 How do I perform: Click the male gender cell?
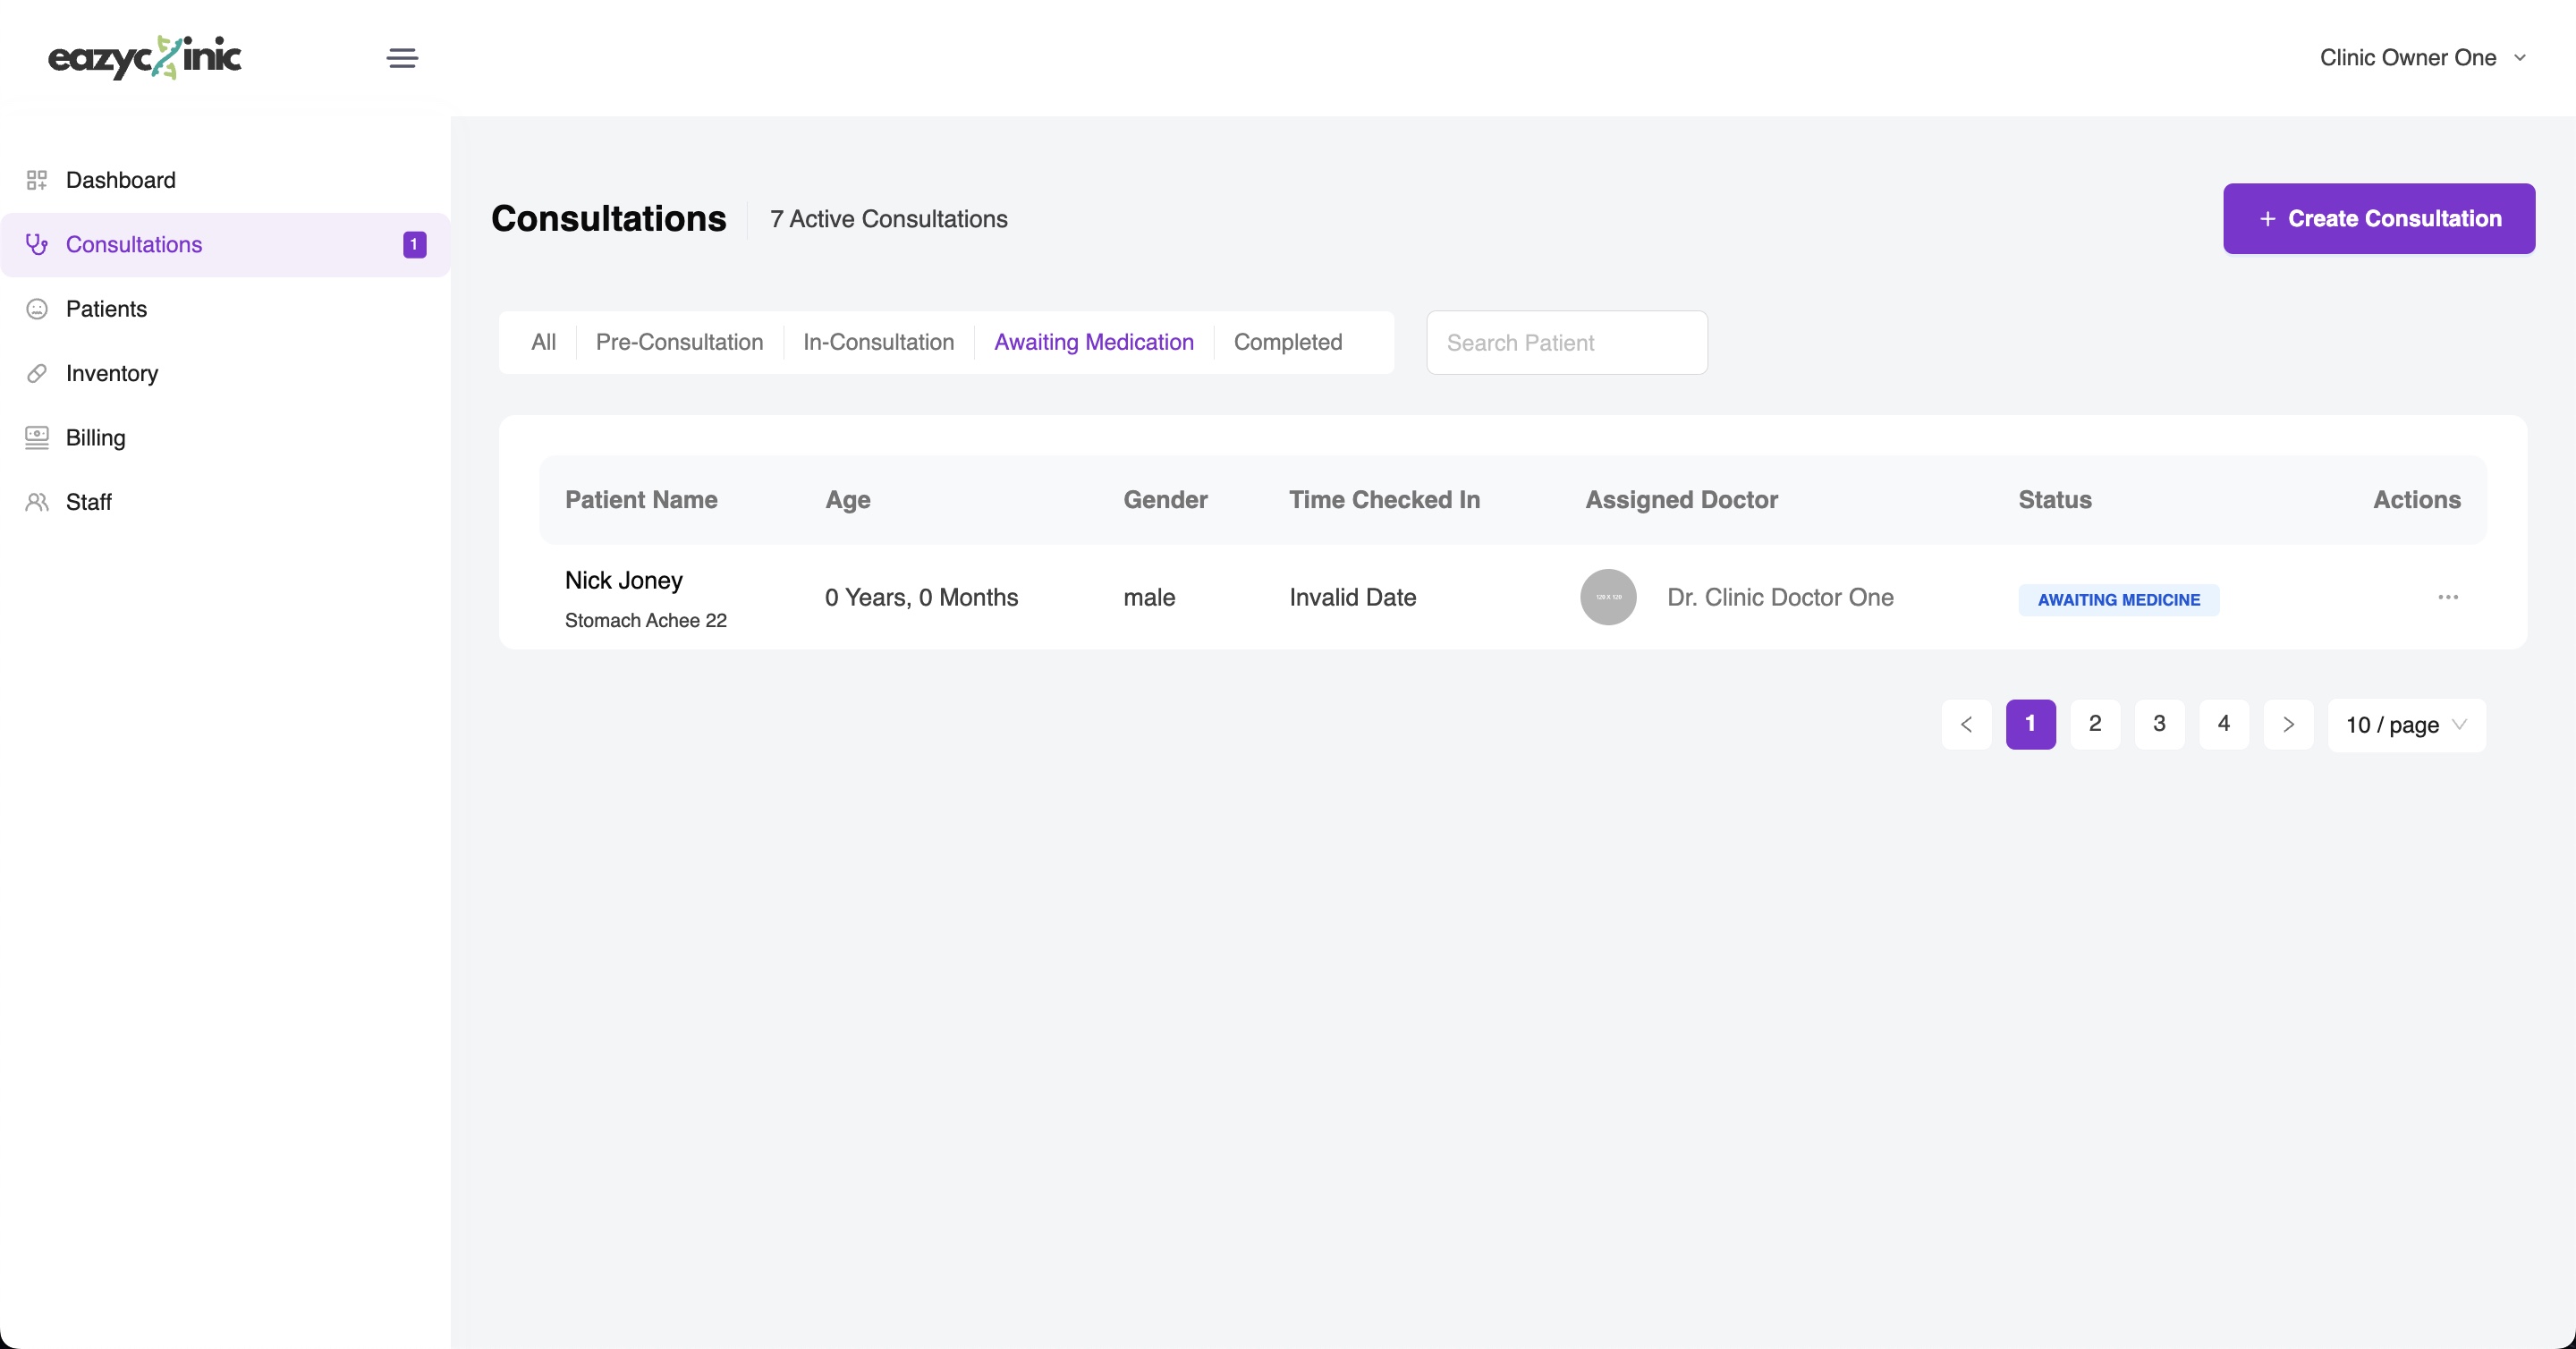point(1149,597)
